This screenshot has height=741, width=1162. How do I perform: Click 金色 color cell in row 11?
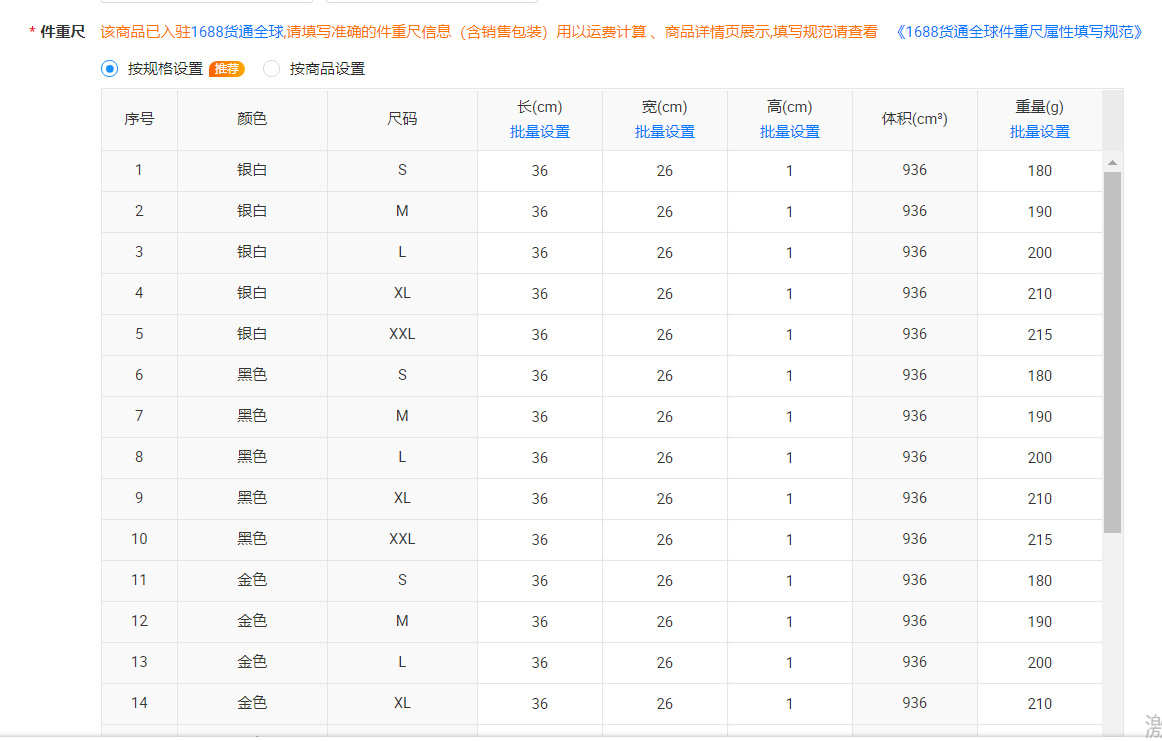tap(252, 580)
